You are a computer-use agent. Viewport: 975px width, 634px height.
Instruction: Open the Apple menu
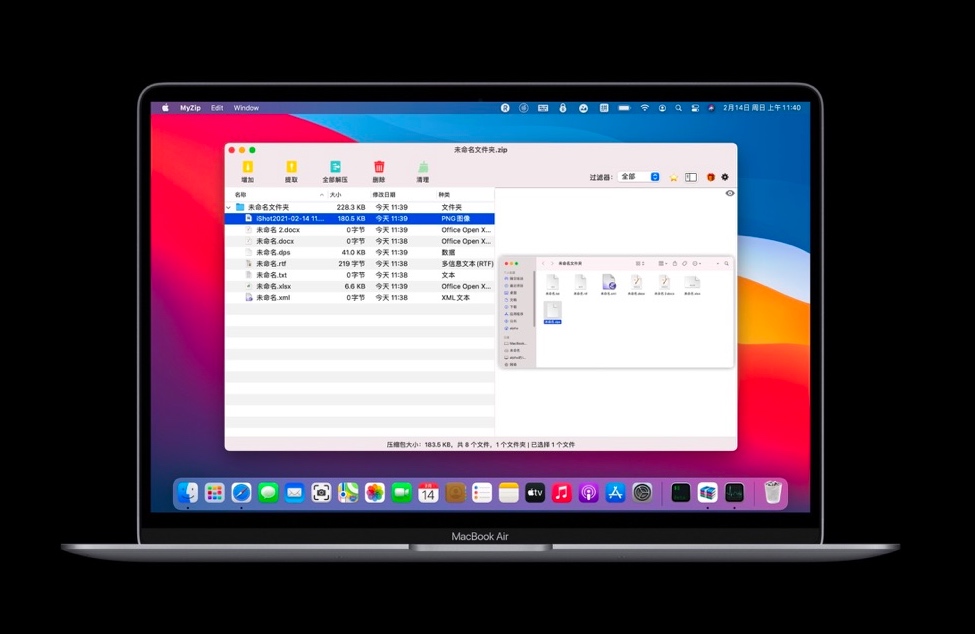[x=164, y=108]
